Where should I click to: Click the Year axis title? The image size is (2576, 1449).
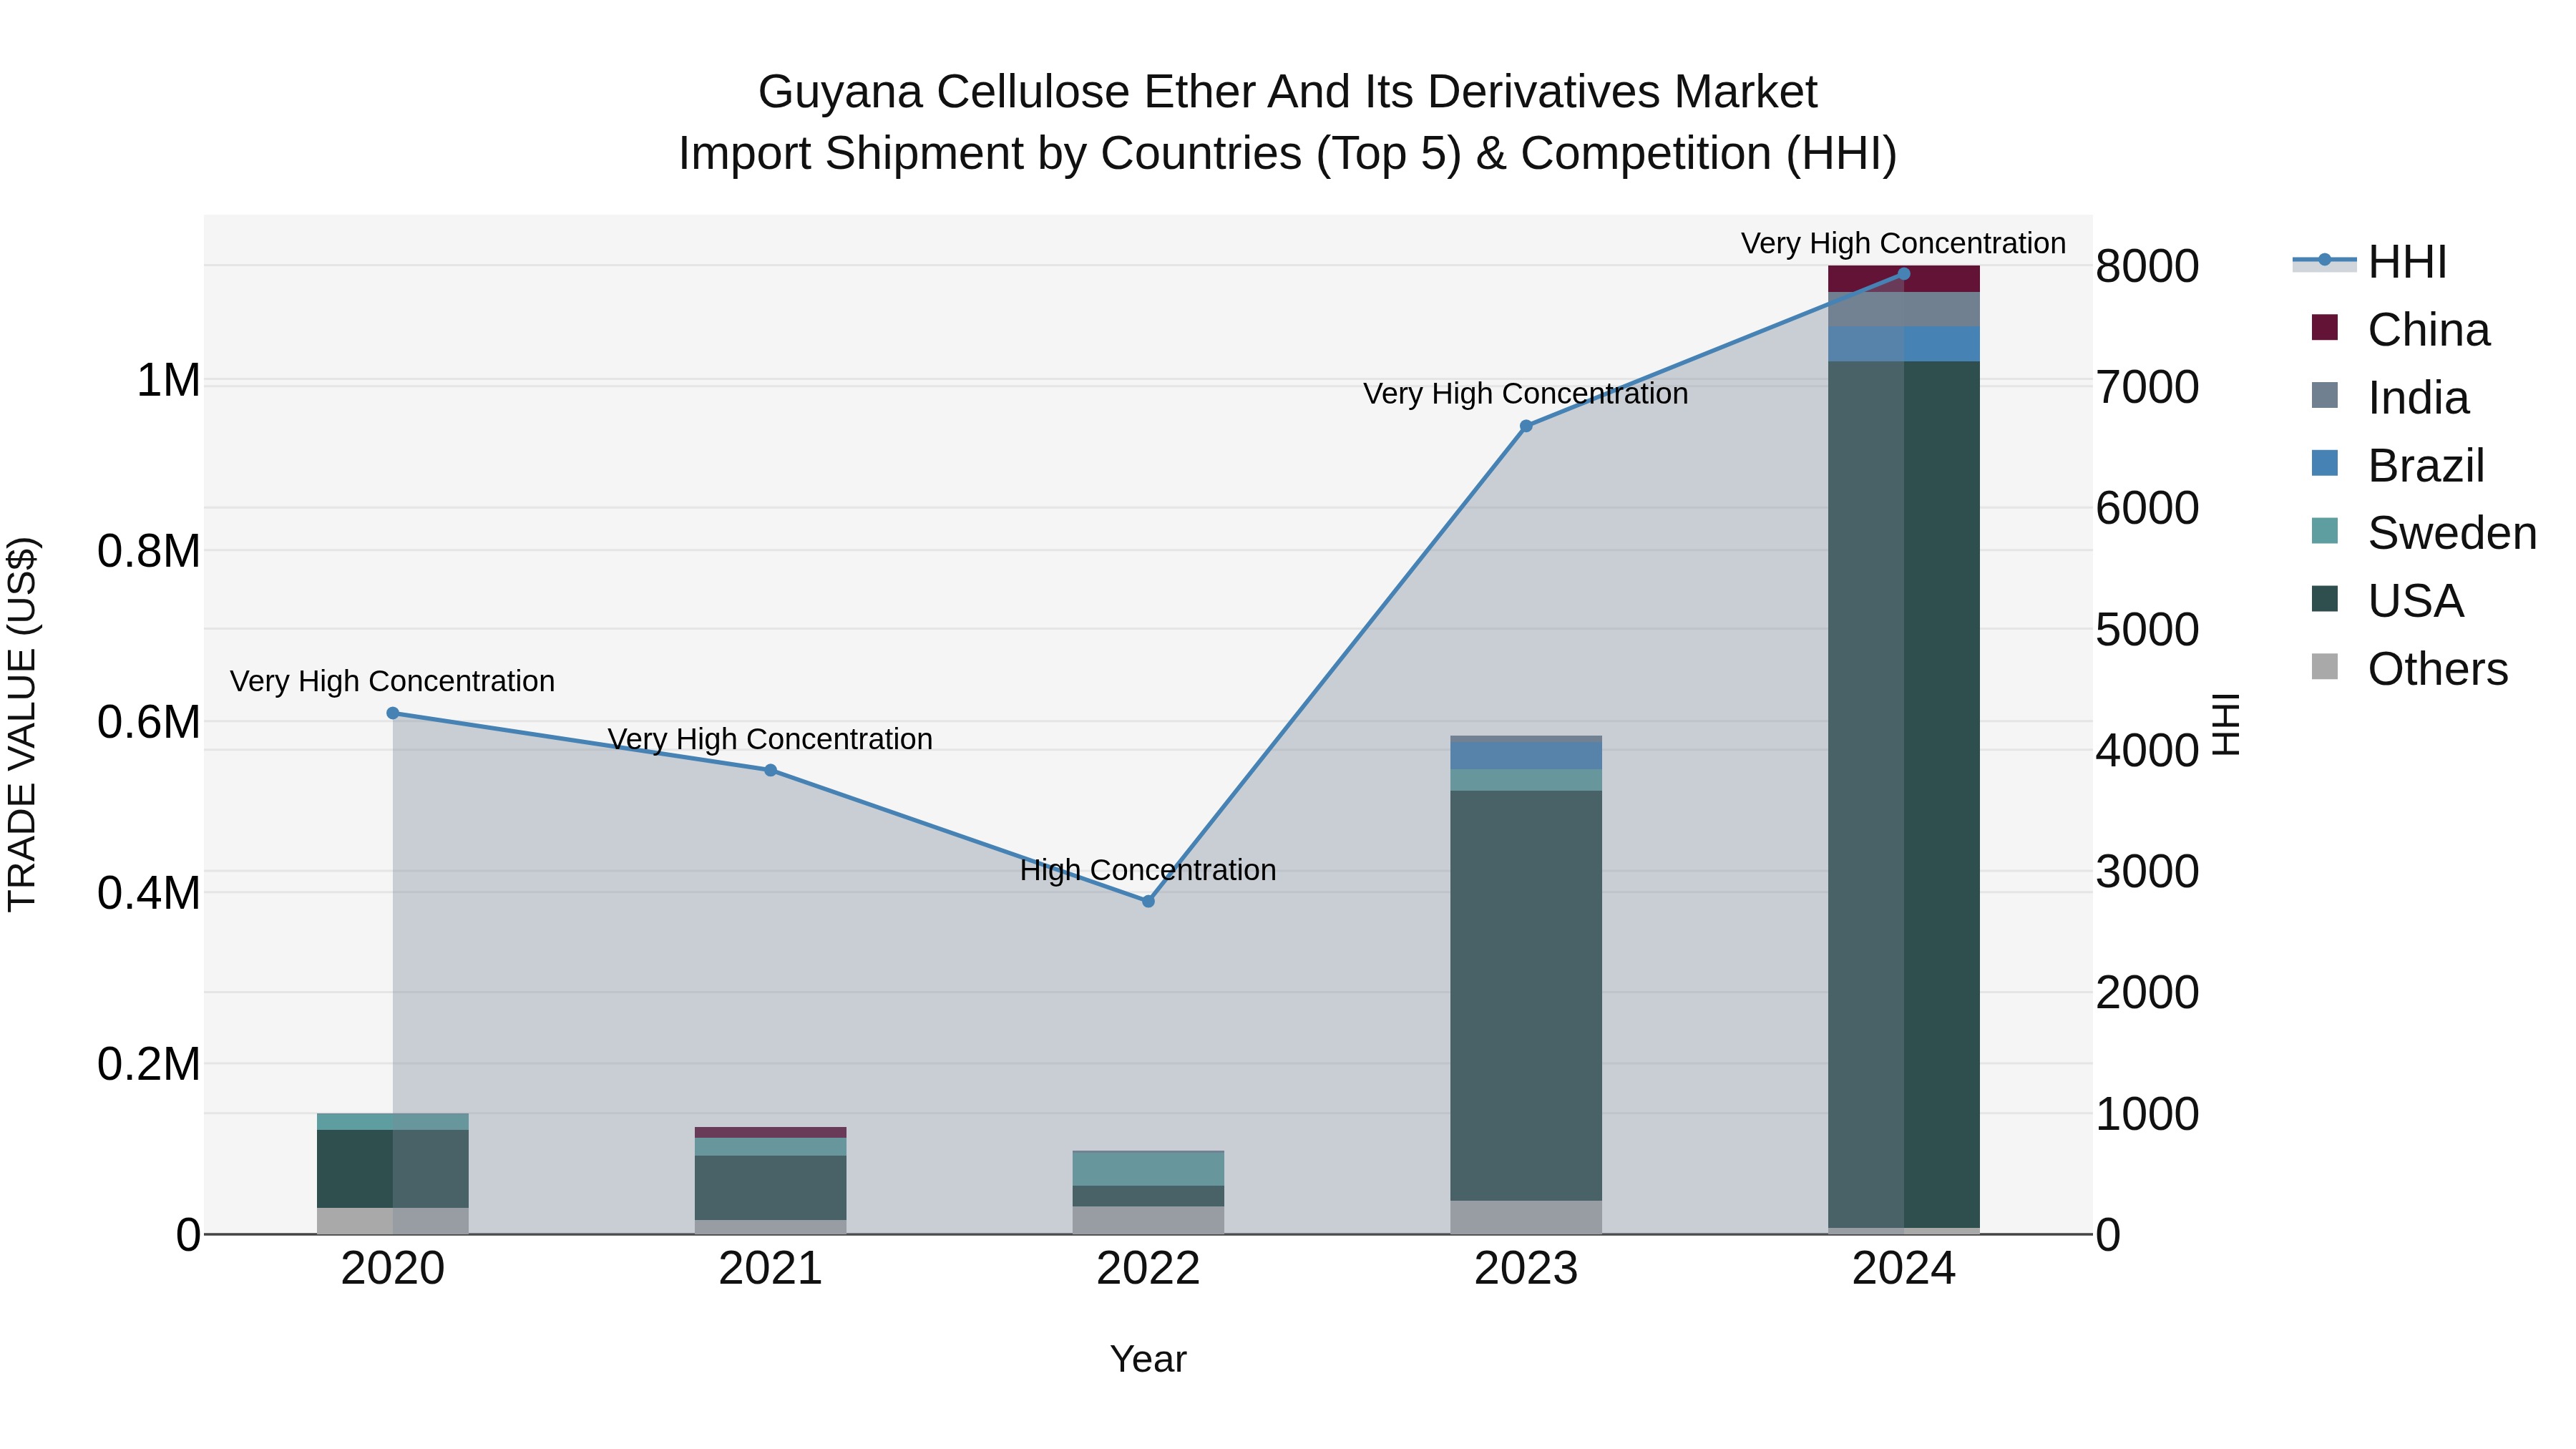[1148, 1359]
